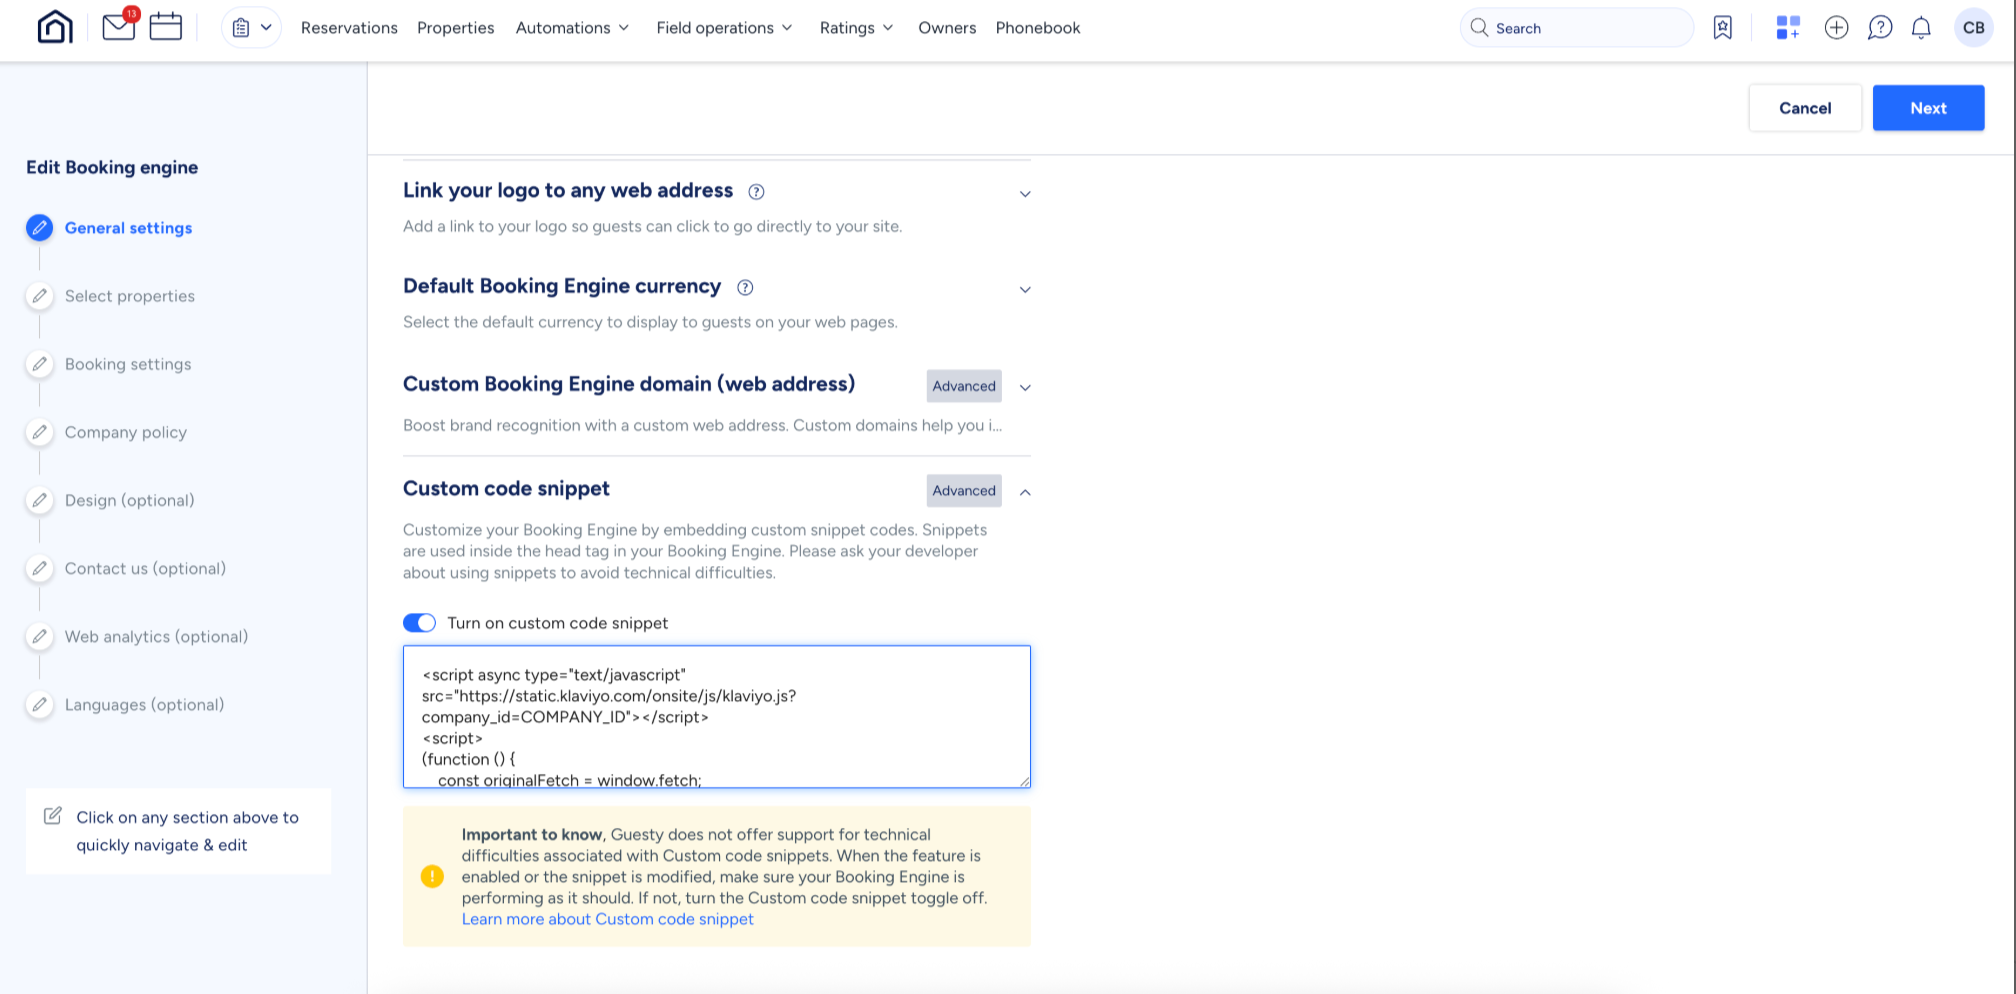The image size is (2016, 994).
Task: Go to Web analytics (optional) step
Action: [x=156, y=637]
